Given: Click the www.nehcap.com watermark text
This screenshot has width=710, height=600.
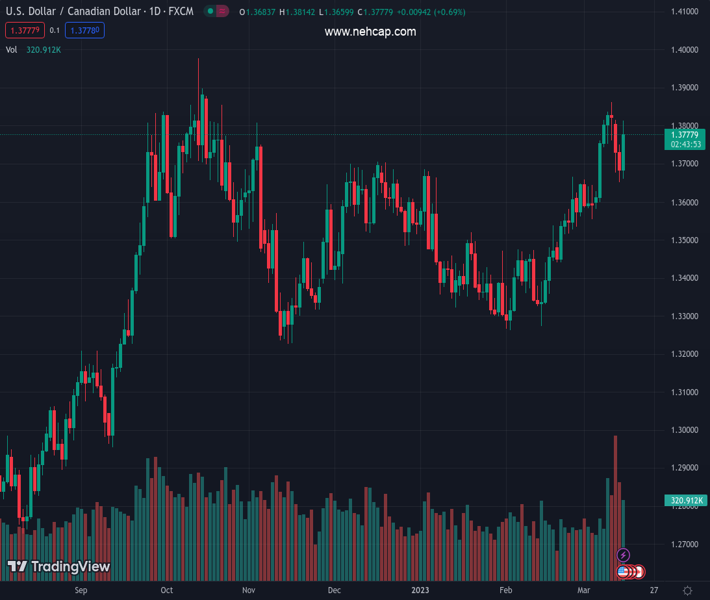Looking at the screenshot, I should (370, 32).
